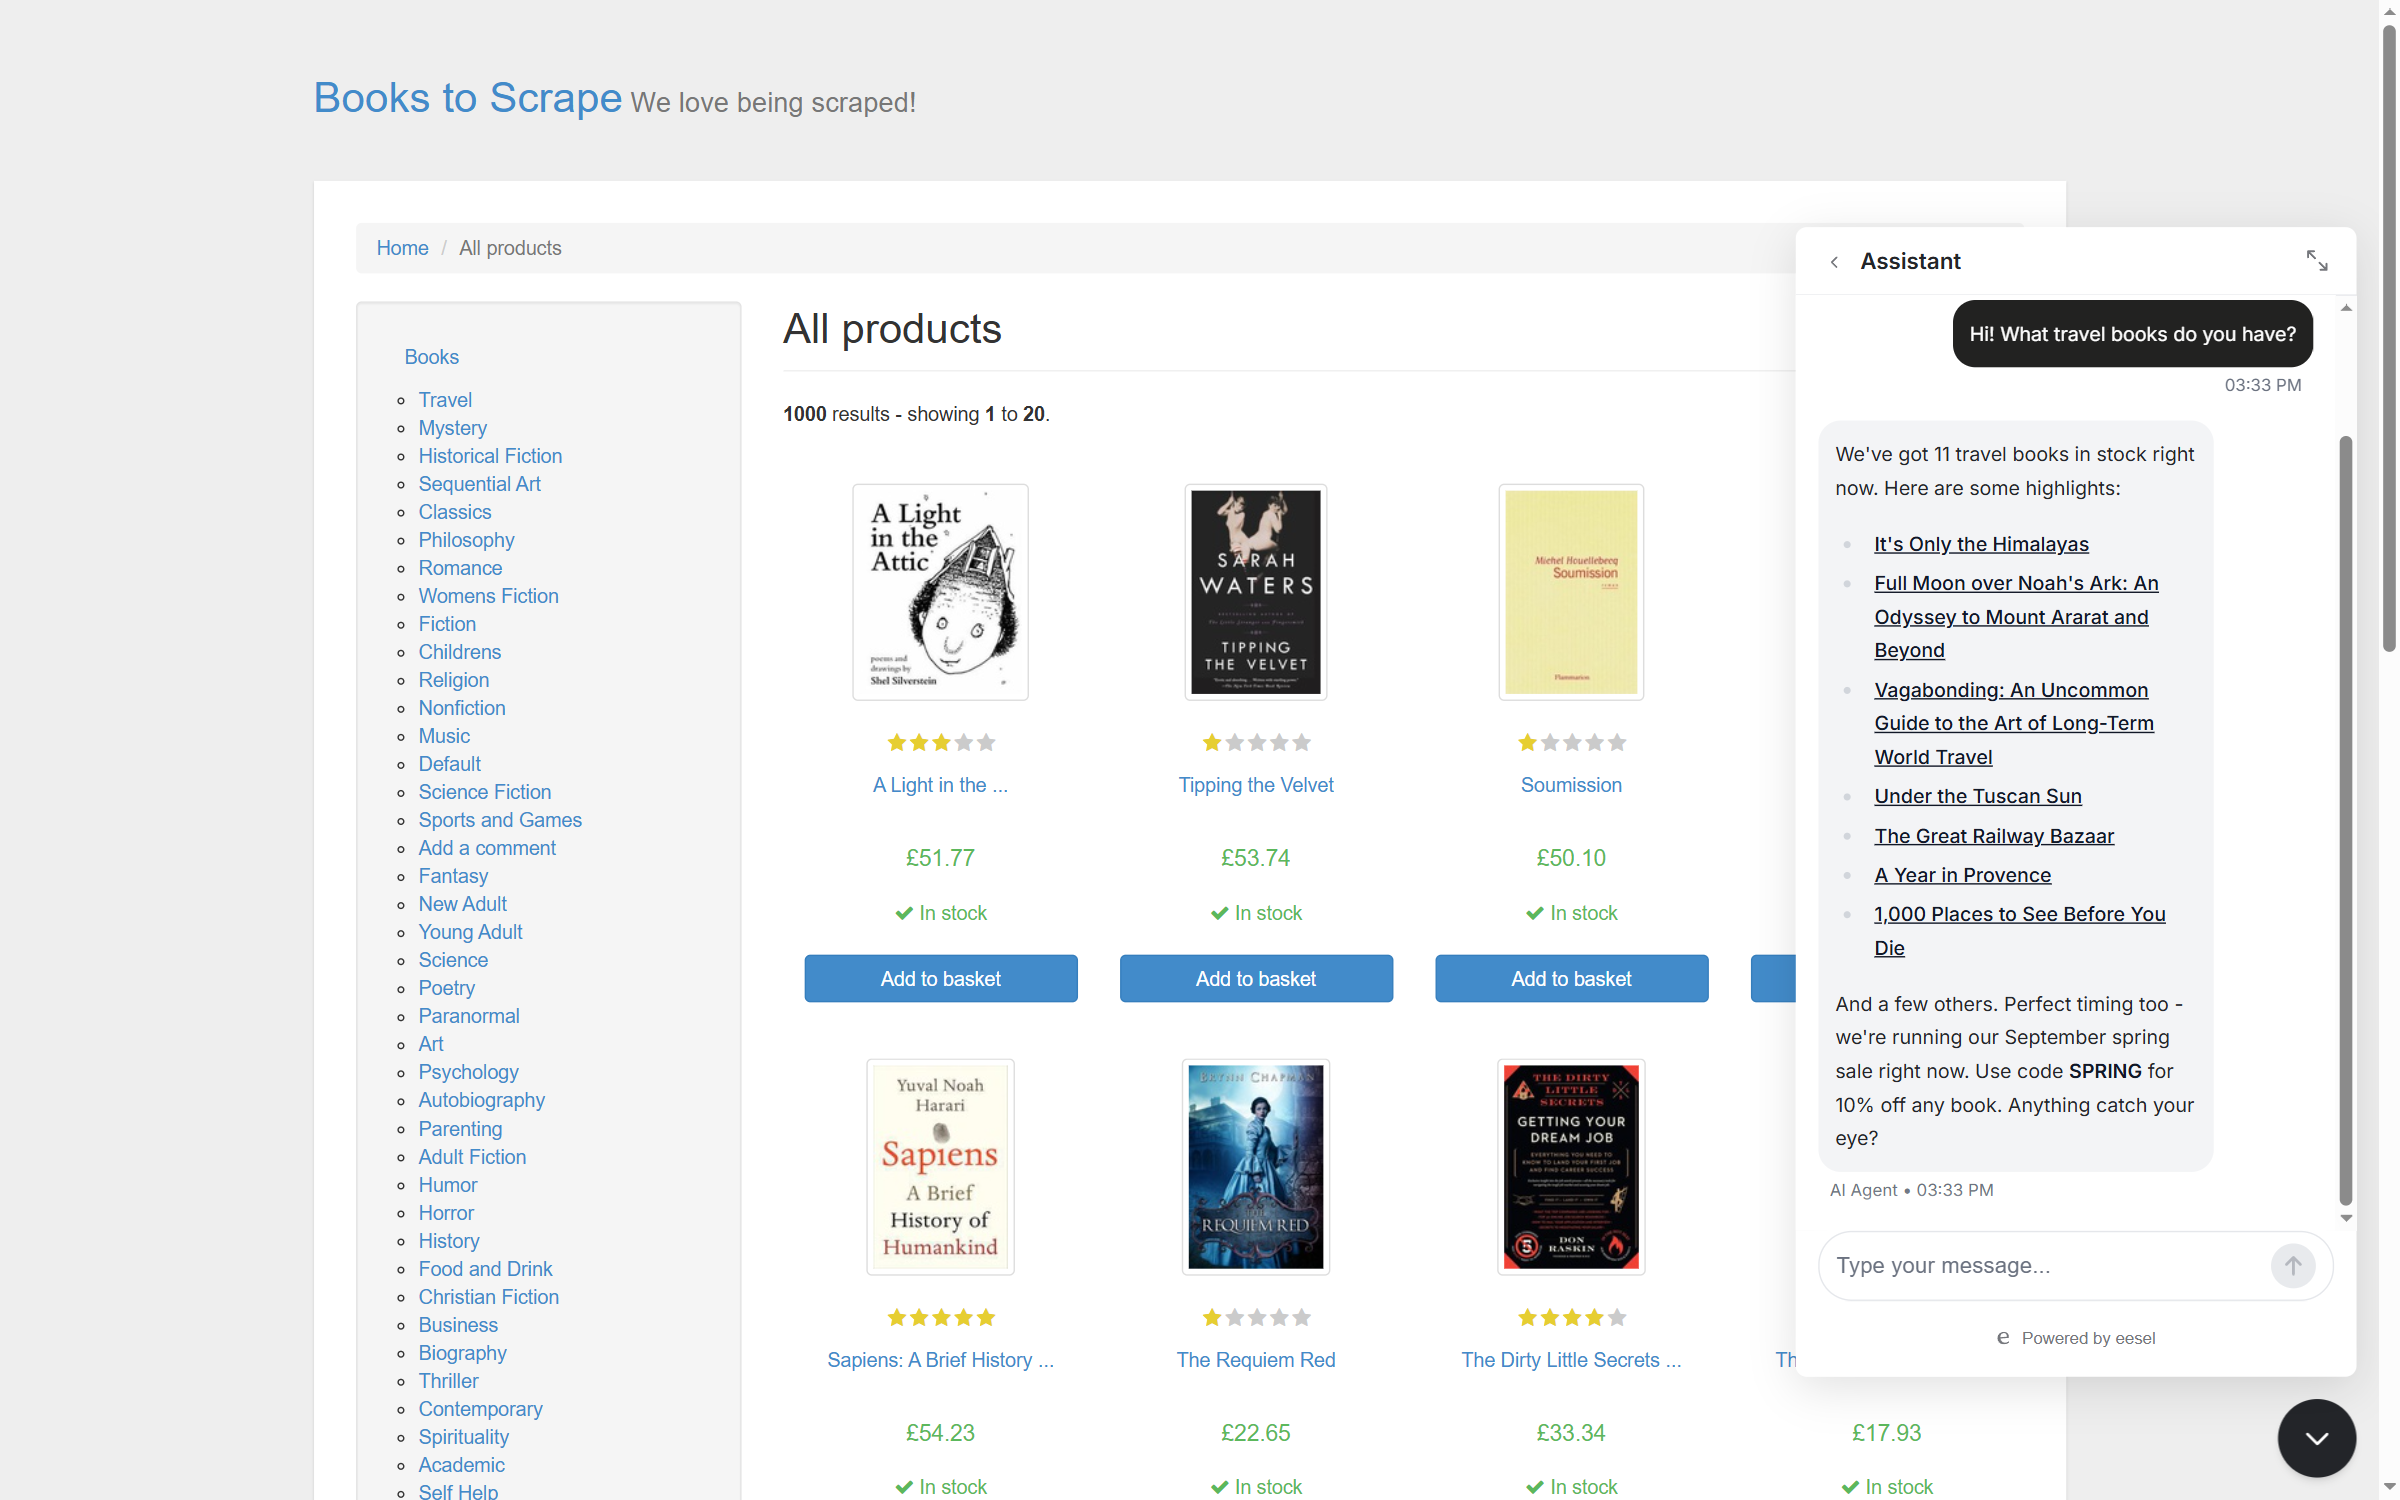
Task: Click the message input field
Action: (2045, 1266)
